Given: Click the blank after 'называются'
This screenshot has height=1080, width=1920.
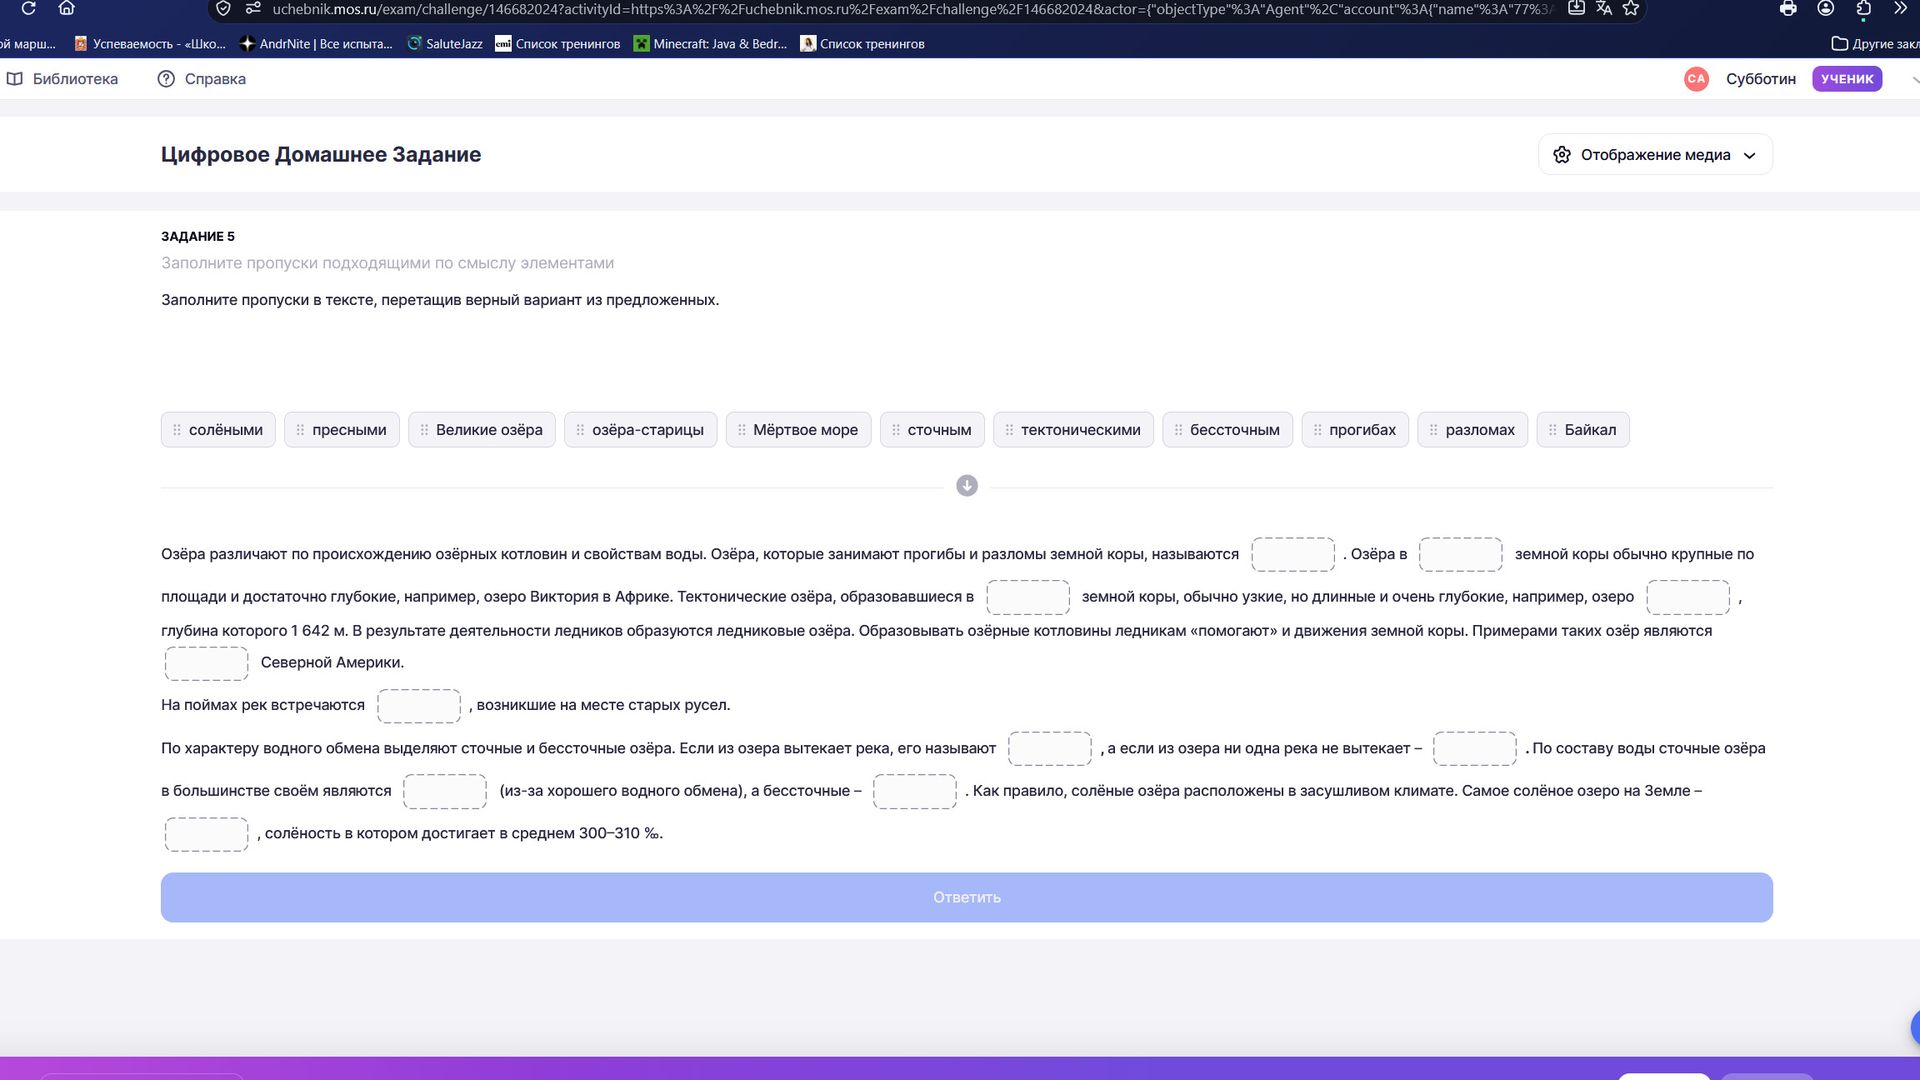Looking at the screenshot, I should pos(1293,554).
